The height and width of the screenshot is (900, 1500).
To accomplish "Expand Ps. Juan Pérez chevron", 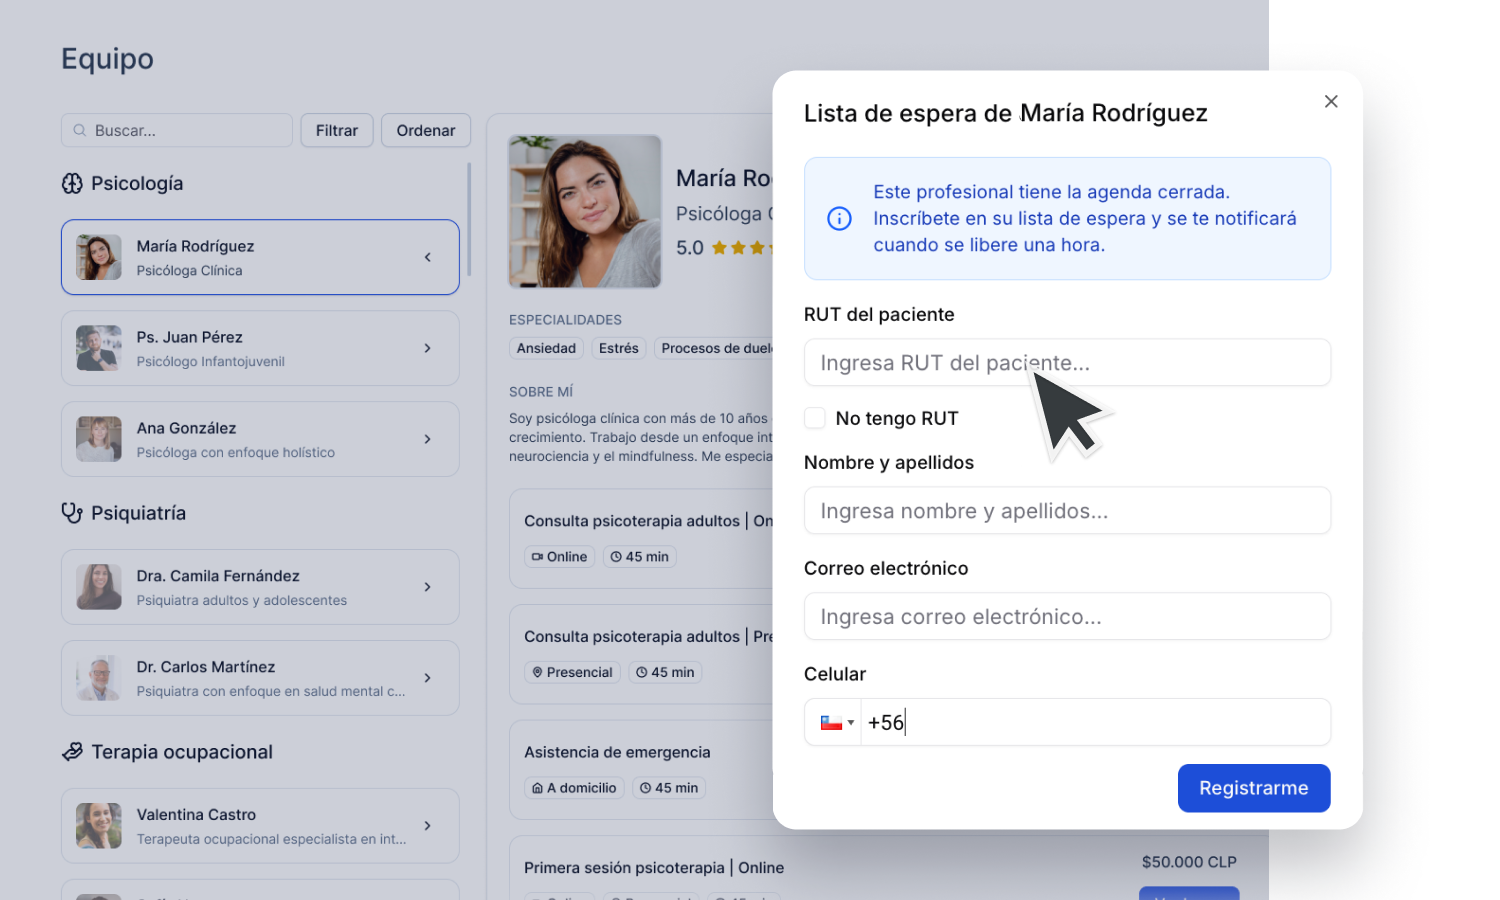I will (x=427, y=348).
